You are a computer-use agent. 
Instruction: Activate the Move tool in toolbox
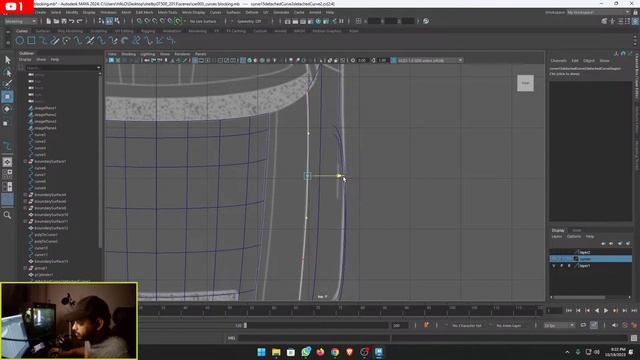[7, 97]
